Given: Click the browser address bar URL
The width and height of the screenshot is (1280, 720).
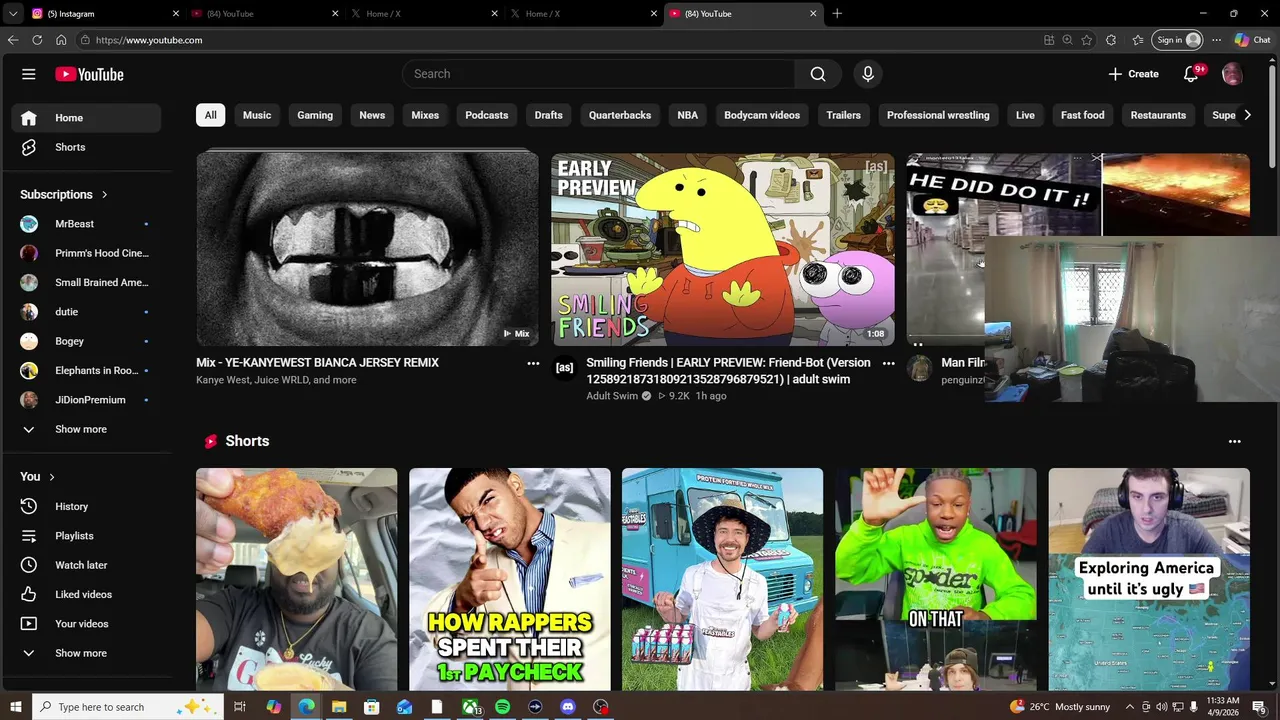Looking at the screenshot, I should point(149,40).
